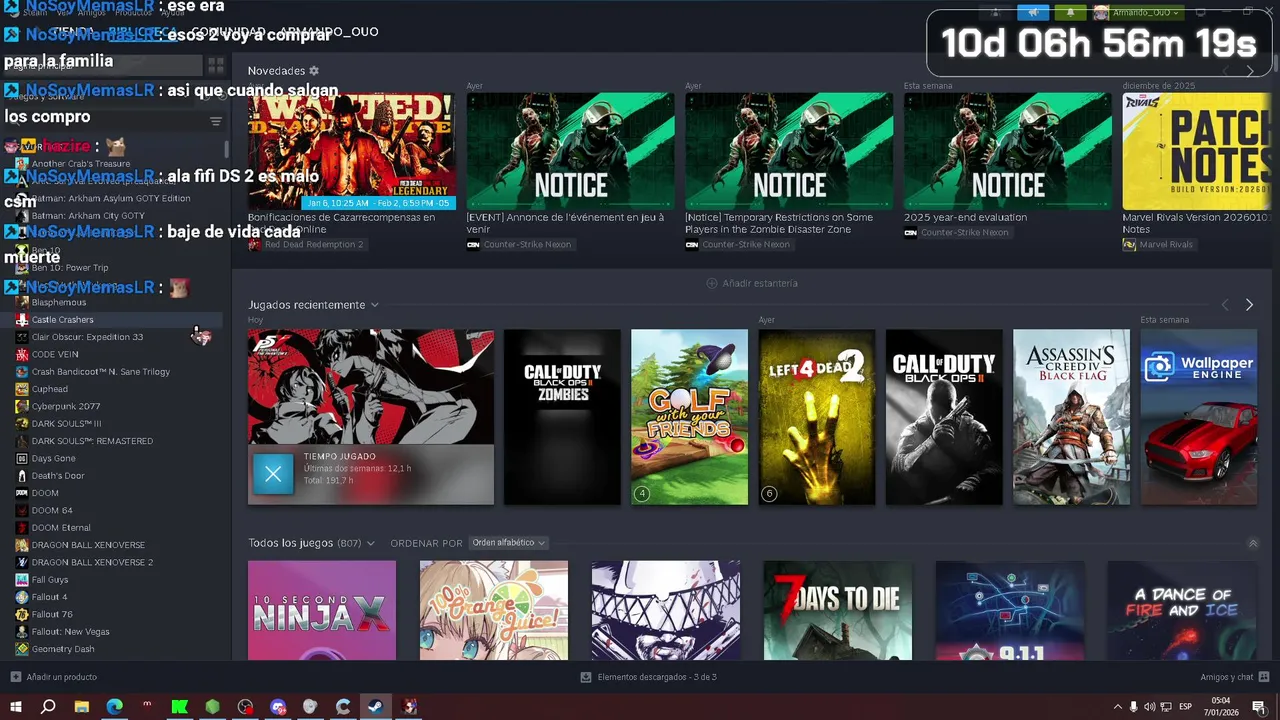
Task: Select Assassin's Creed IV Black Flag tile
Action: (x=1071, y=417)
